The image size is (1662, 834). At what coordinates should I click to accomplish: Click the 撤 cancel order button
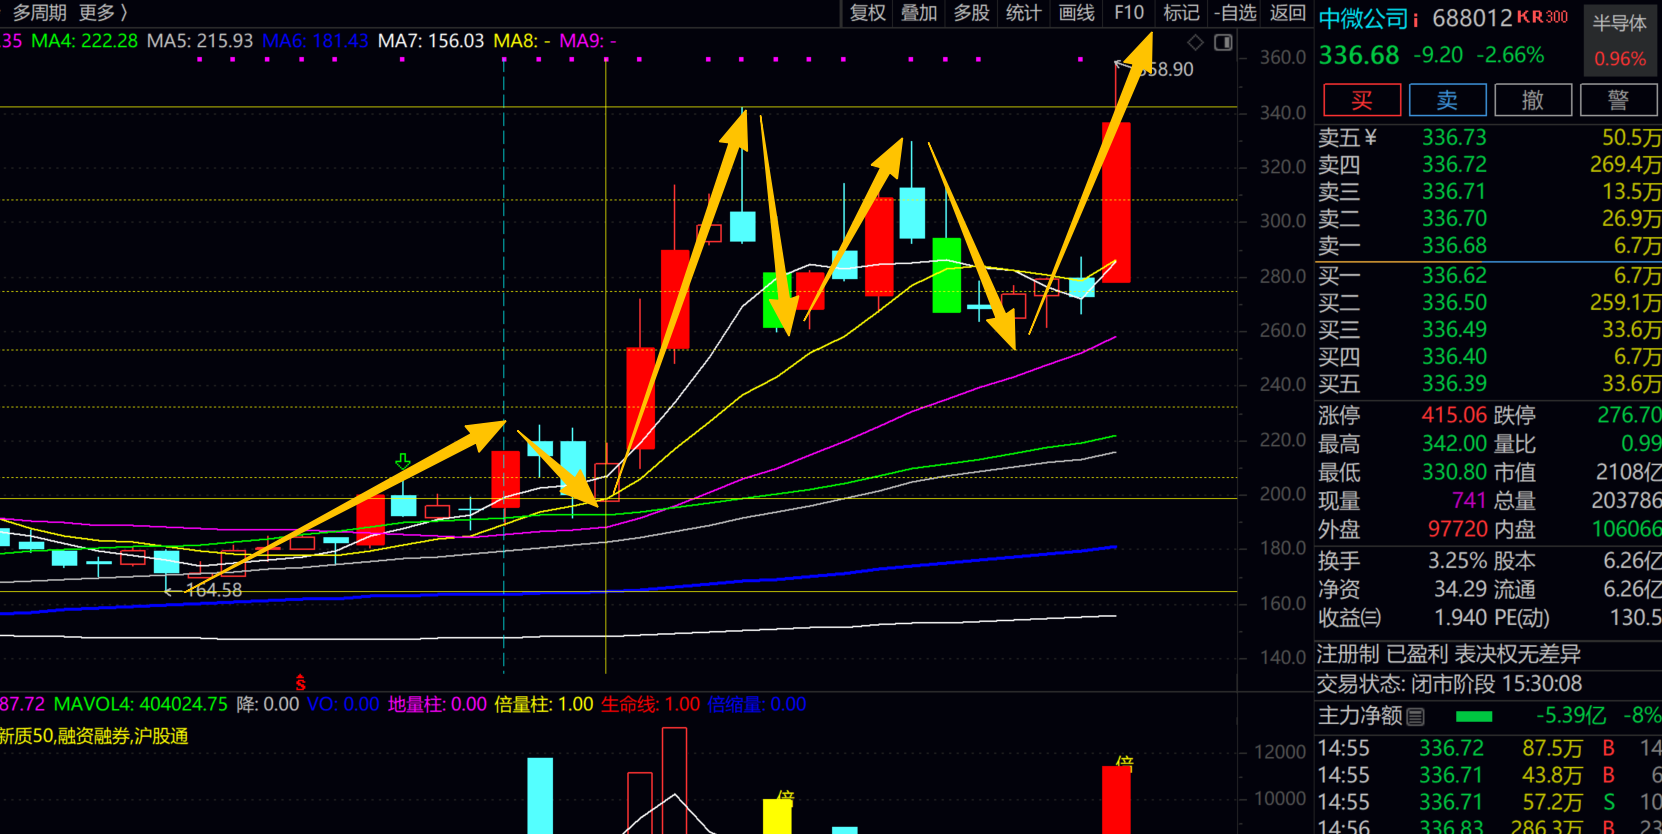point(1532,100)
